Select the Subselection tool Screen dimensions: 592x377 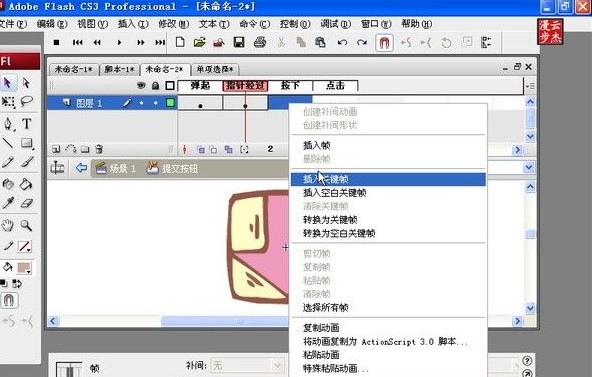coord(26,83)
